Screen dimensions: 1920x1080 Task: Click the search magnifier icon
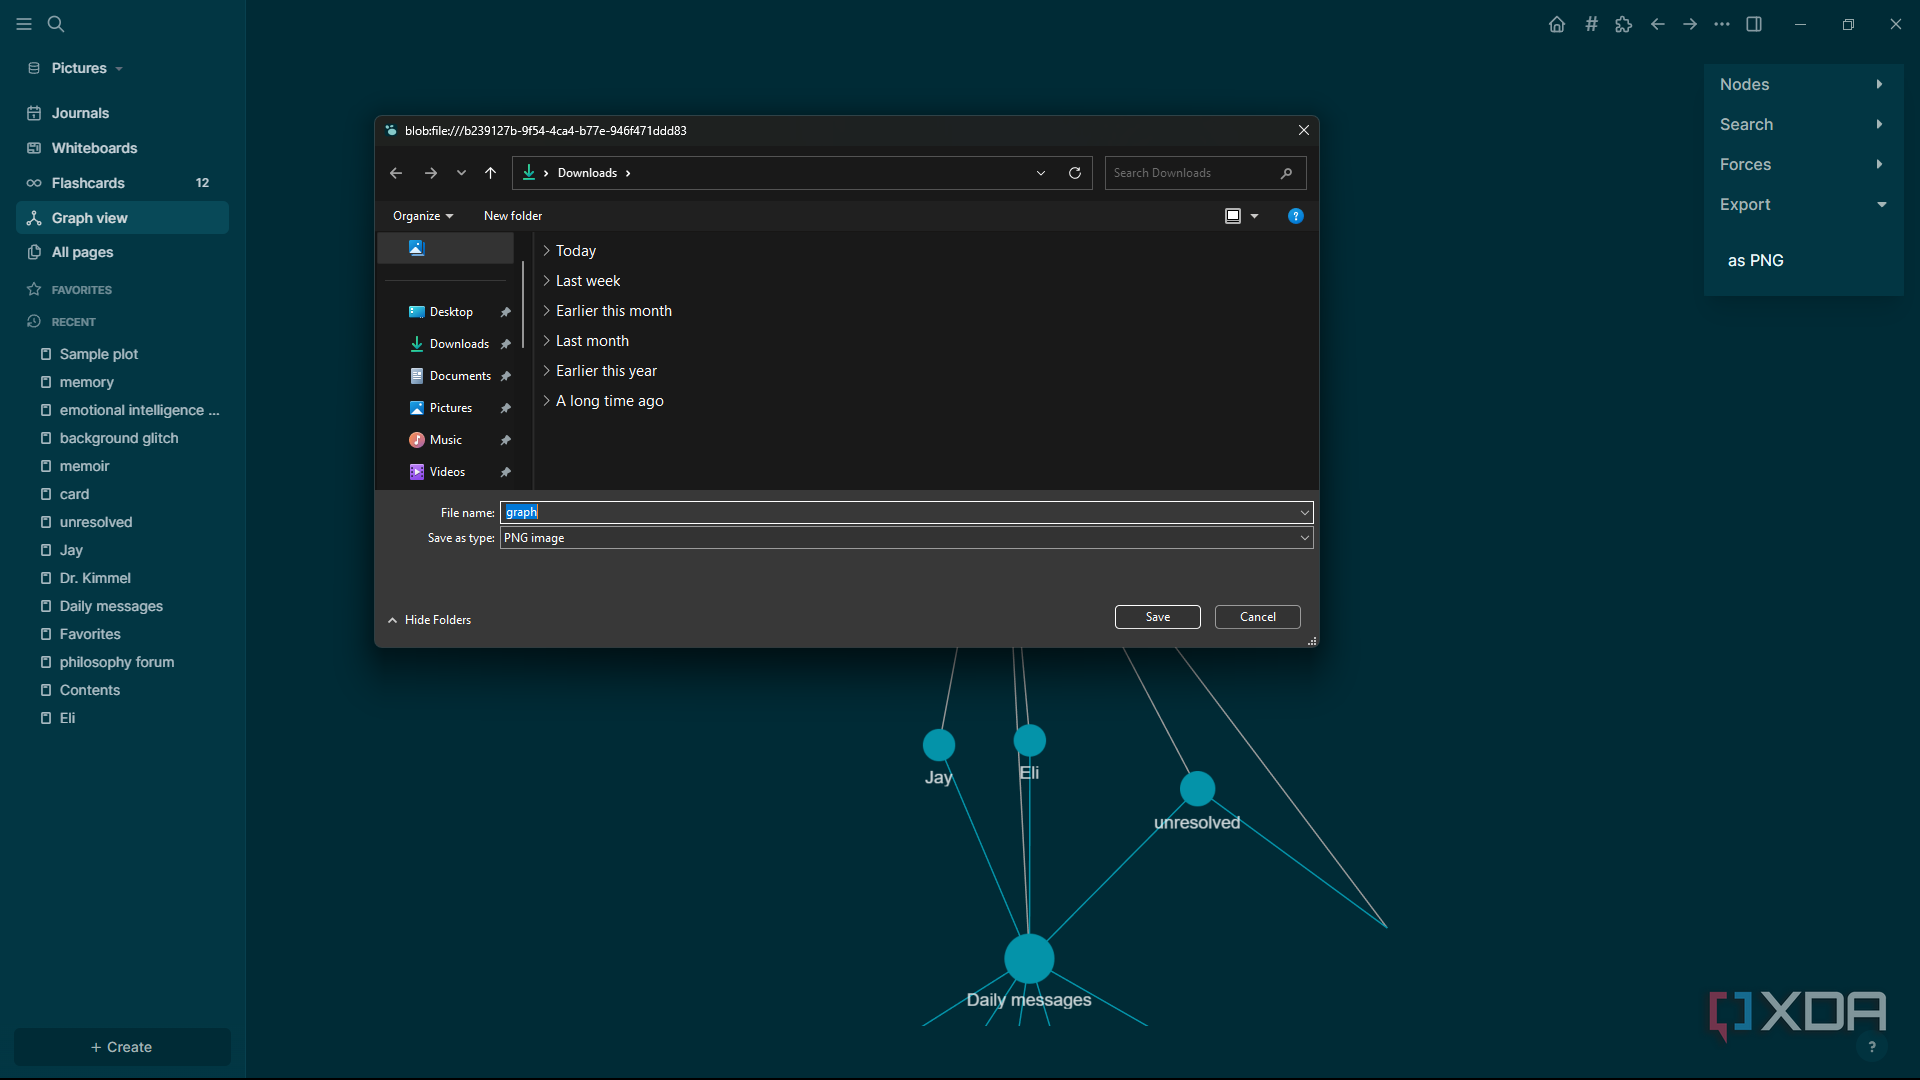pyautogui.click(x=56, y=24)
